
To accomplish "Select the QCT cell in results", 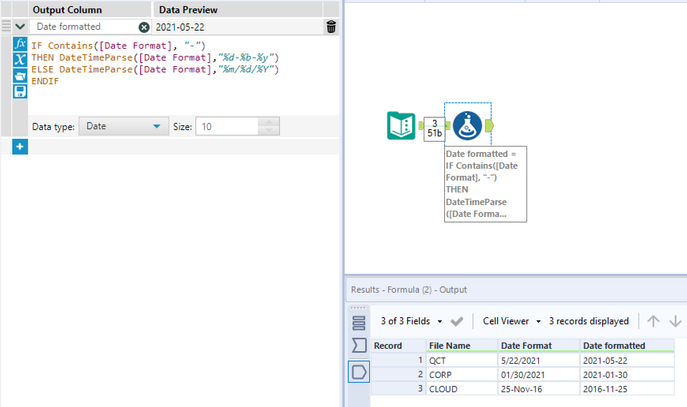I will coord(462,361).
